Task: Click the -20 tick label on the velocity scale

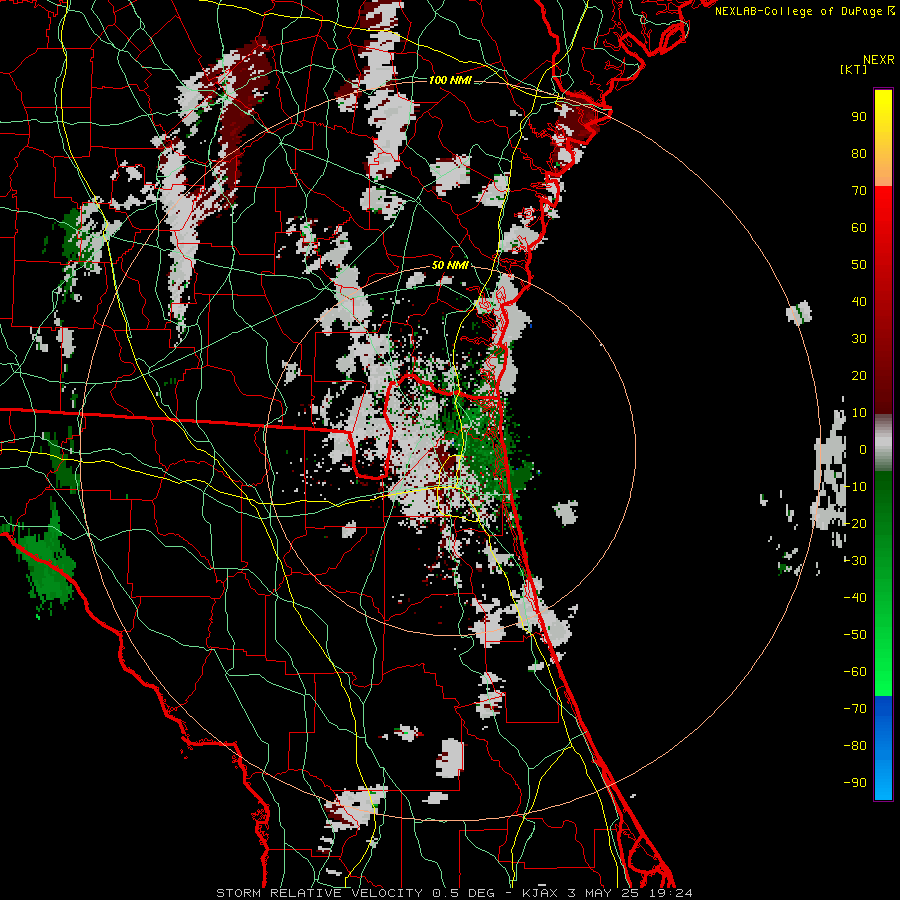Action: [x=855, y=523]
